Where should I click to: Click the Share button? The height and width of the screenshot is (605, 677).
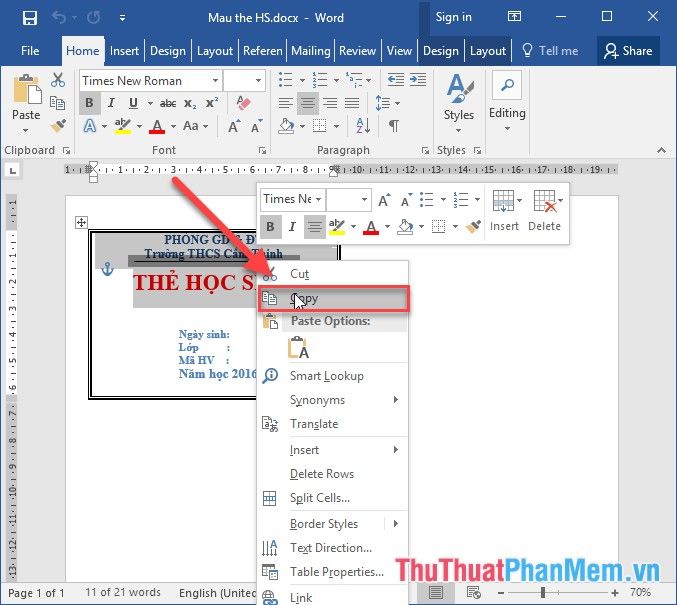click(x=626, y=51)
